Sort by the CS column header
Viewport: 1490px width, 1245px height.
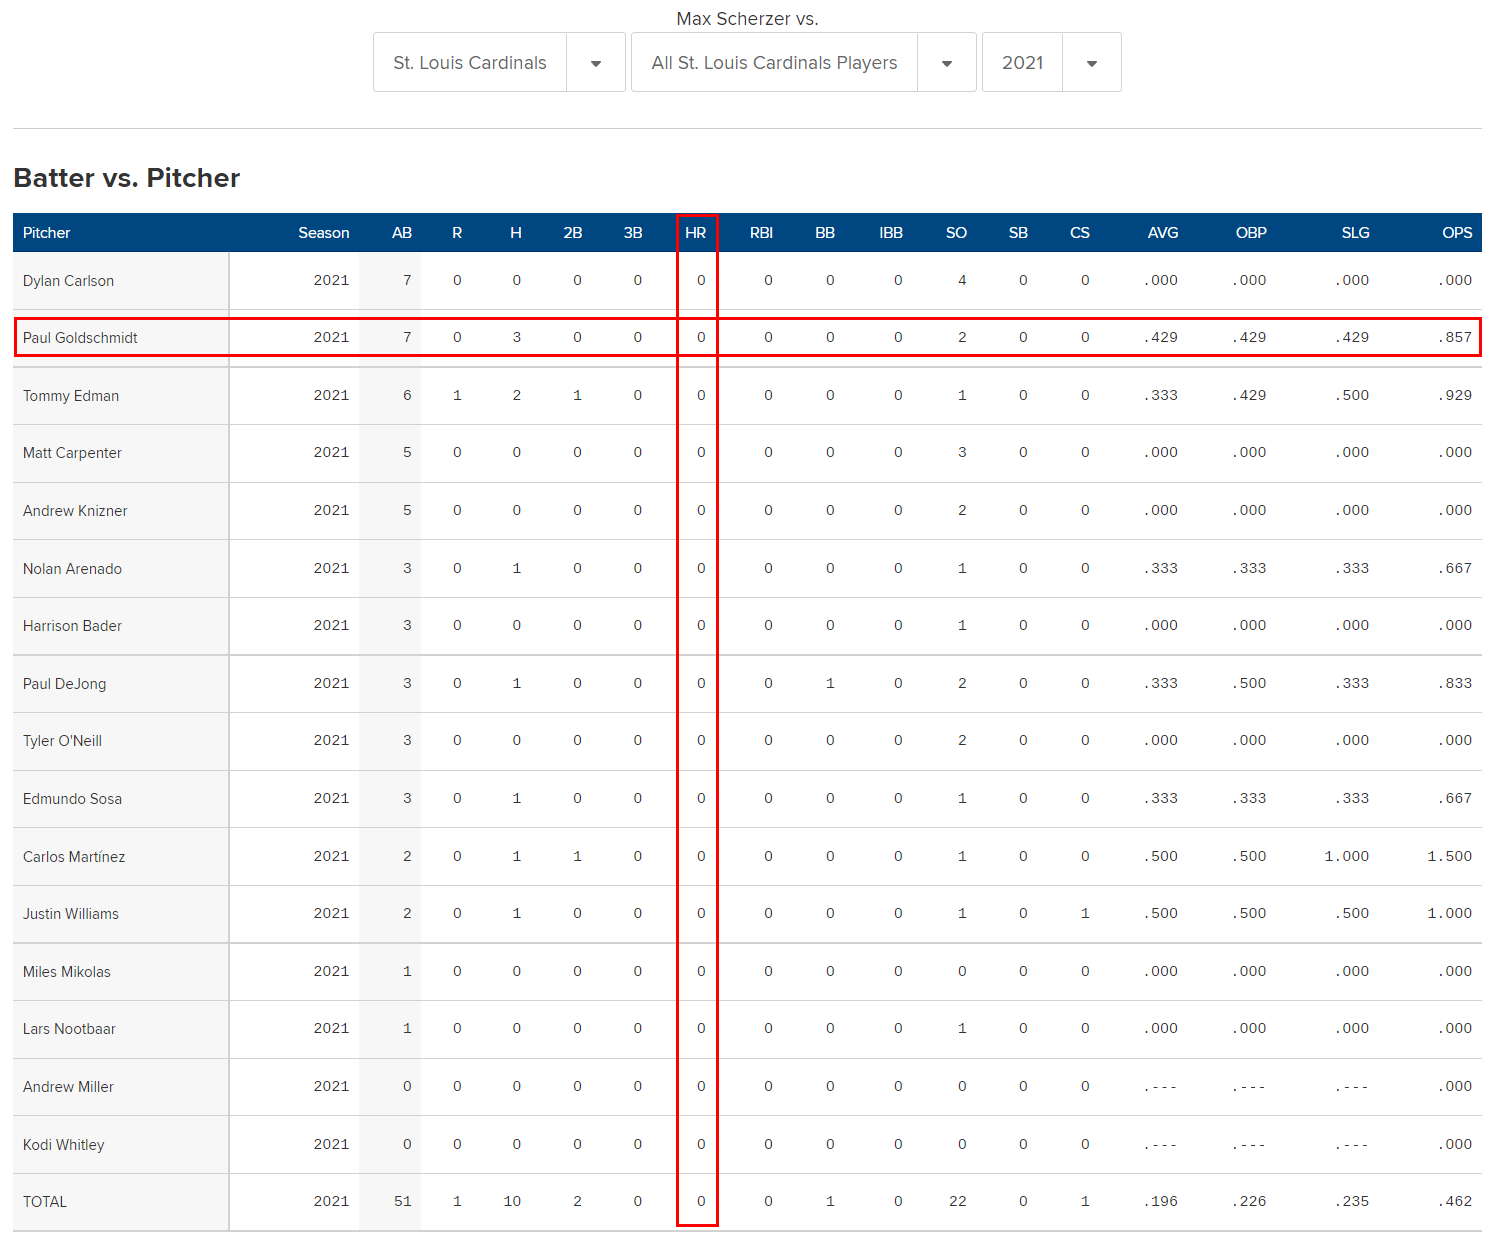[1080, 232]
